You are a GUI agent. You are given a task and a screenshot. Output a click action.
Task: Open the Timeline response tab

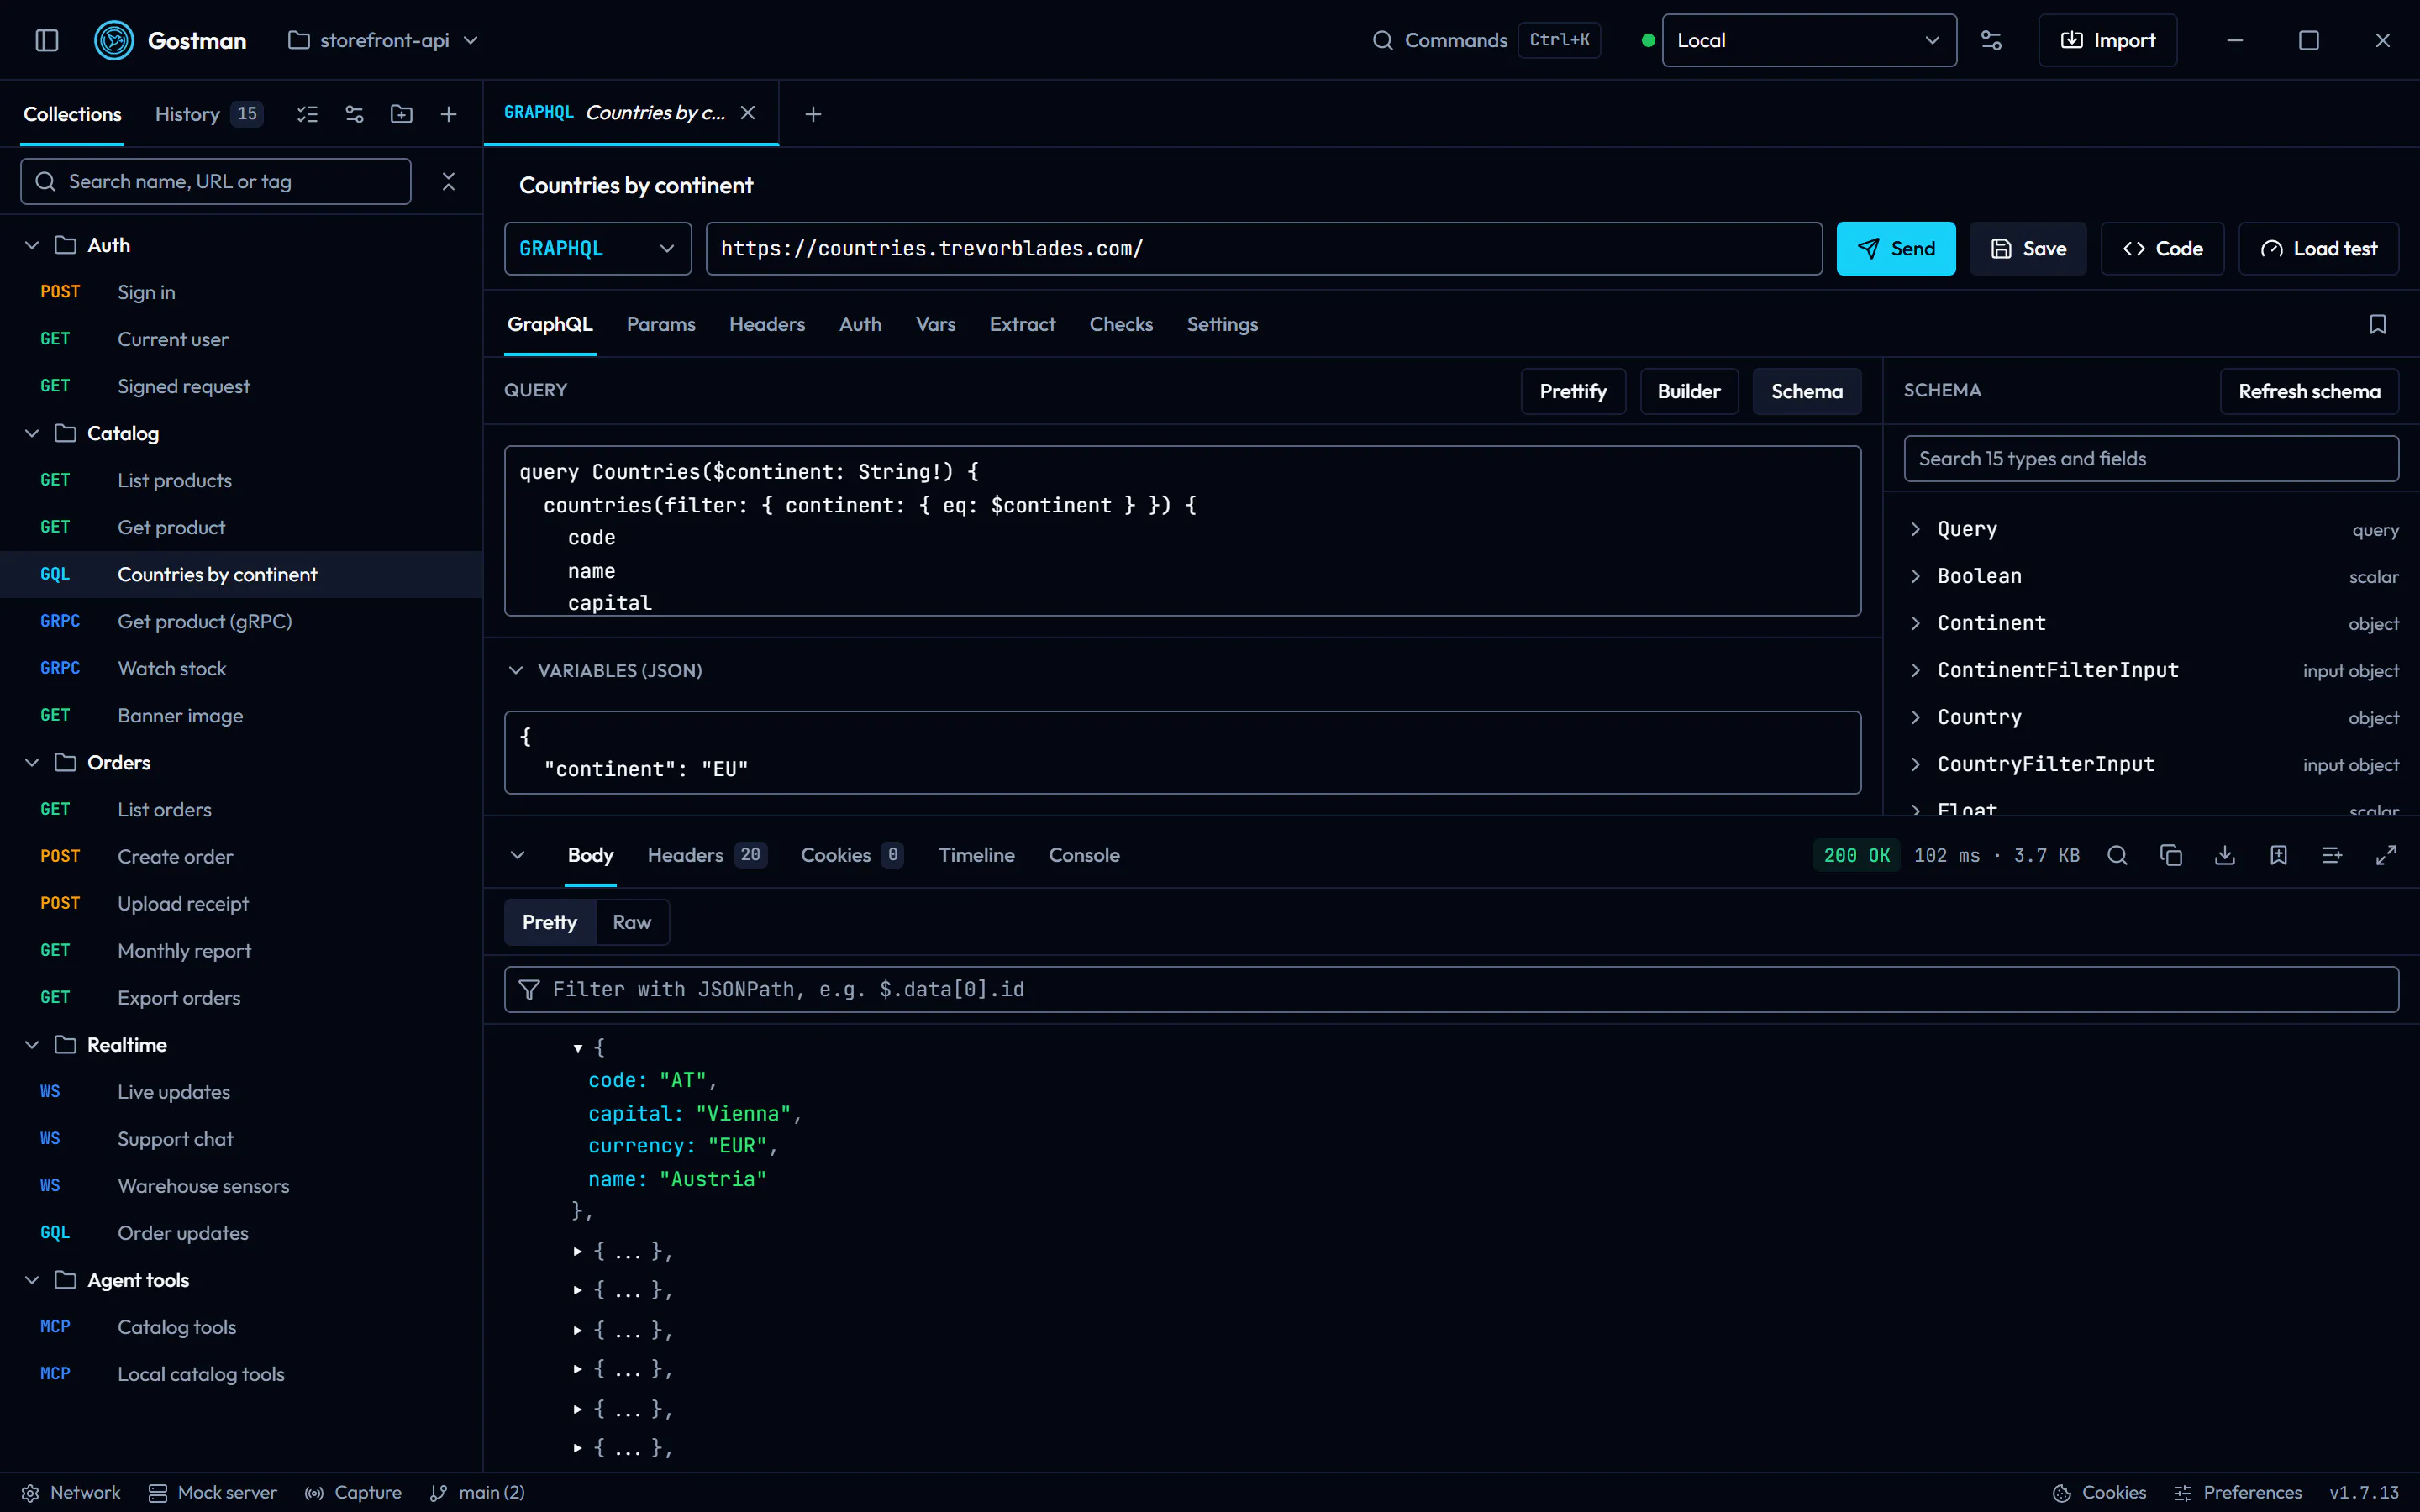976,855
